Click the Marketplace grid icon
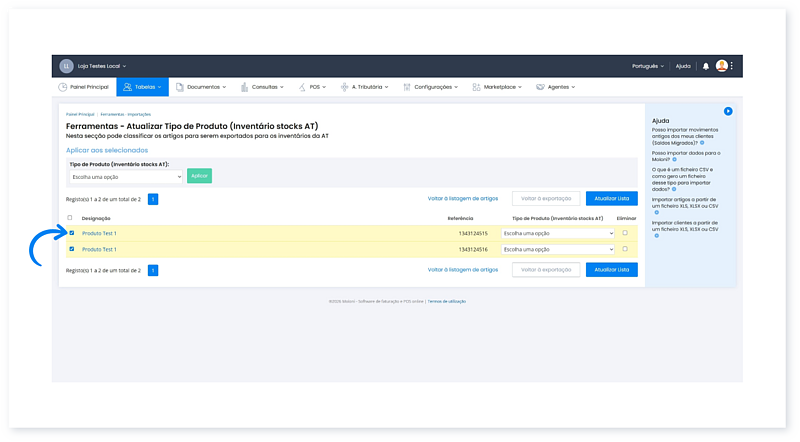 point(476,87)
